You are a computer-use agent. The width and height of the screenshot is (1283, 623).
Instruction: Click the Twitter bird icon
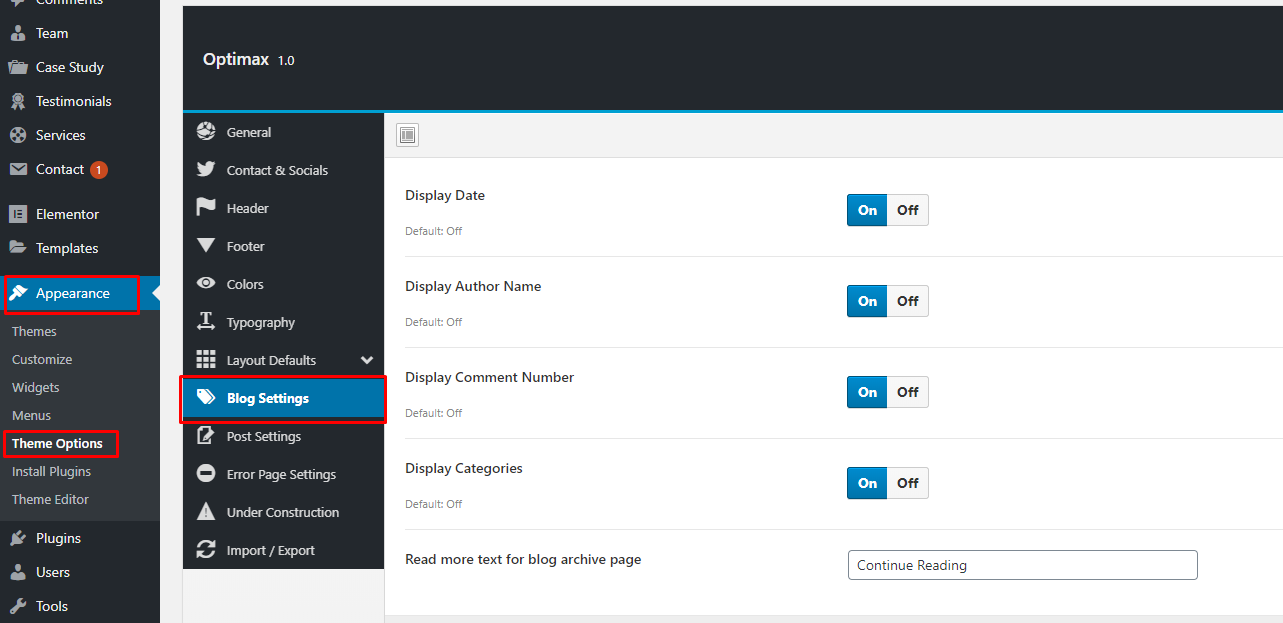pos(206,170)
